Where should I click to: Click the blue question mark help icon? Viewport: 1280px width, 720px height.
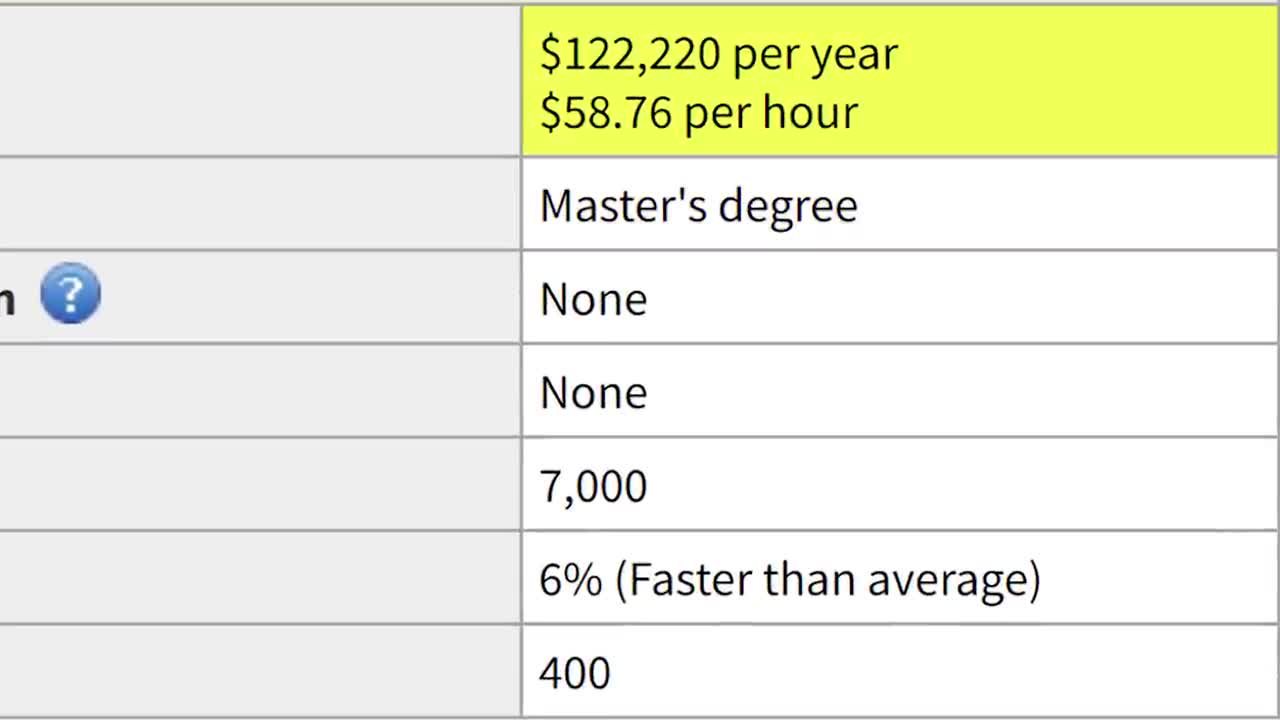[70, 294]
